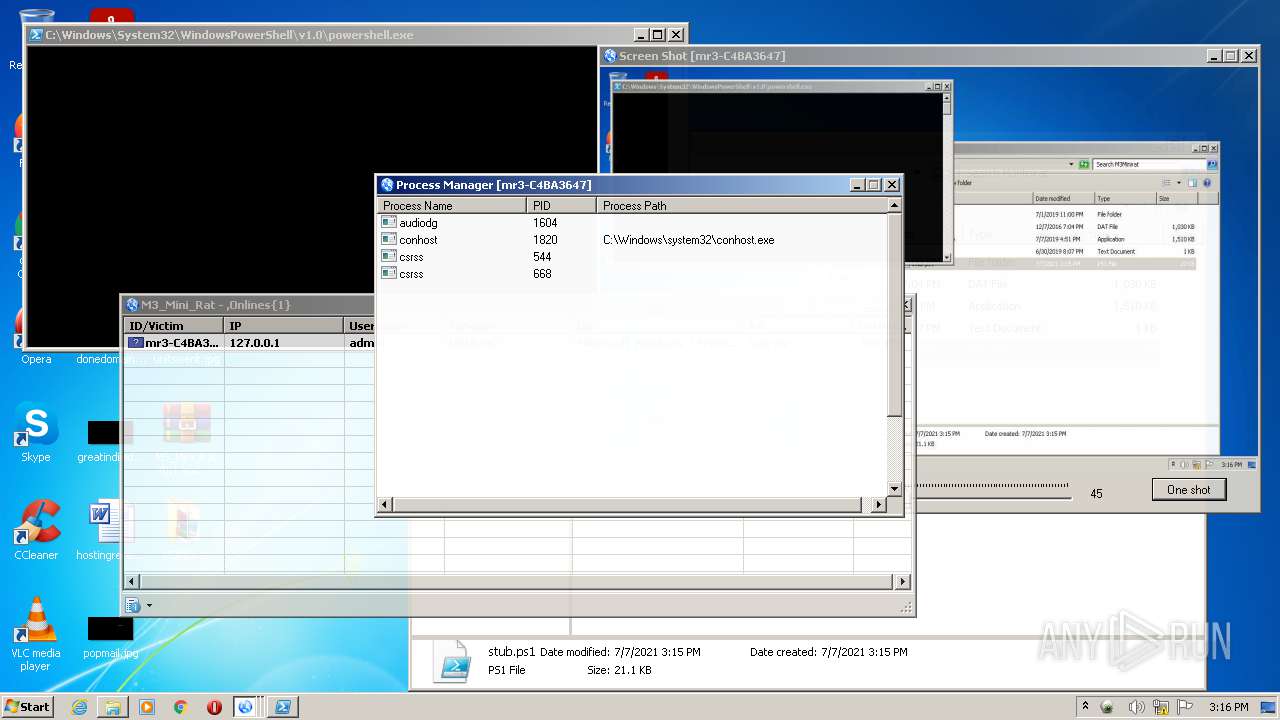Click the taskbar clock showing 3:16 PM

(1228, 707)
